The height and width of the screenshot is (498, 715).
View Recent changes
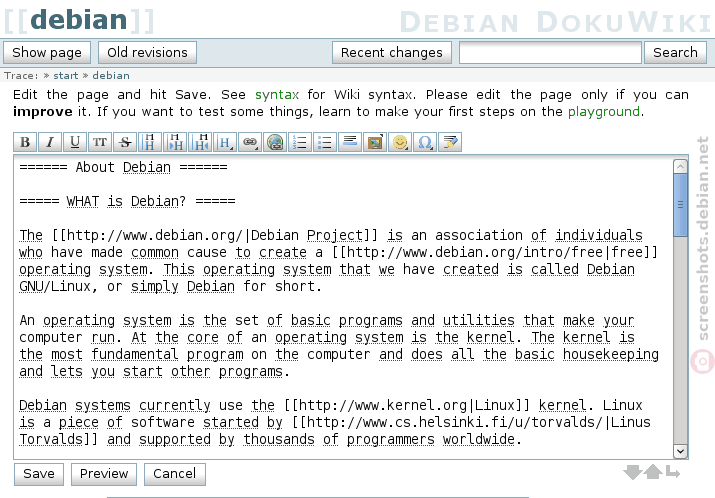click(x=392, y=52)
